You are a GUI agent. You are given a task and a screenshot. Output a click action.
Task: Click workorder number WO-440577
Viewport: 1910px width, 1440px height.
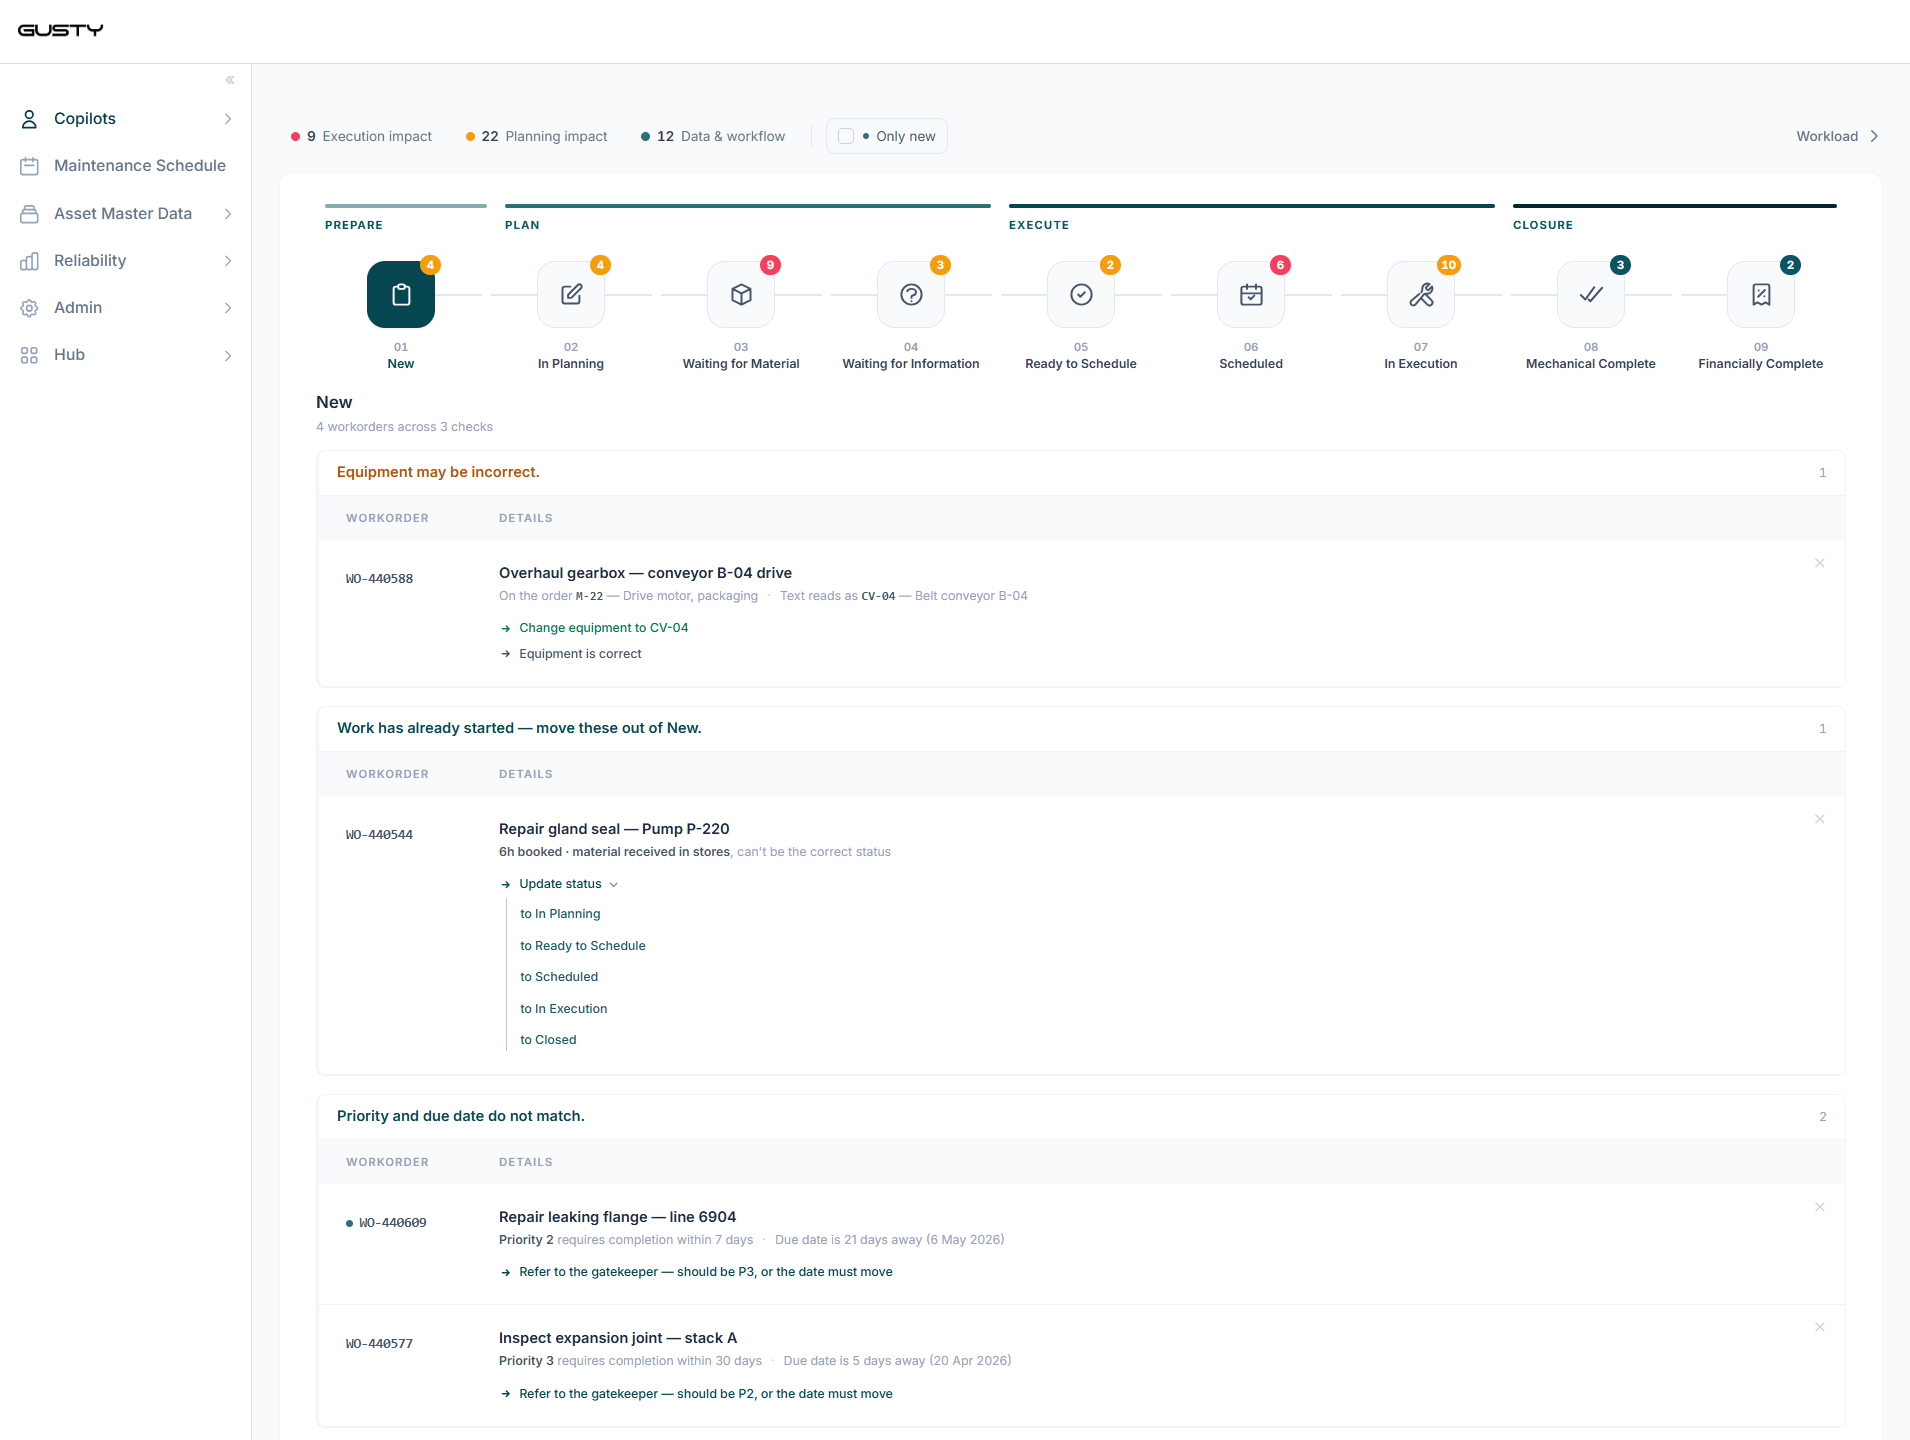point(379,1344)
